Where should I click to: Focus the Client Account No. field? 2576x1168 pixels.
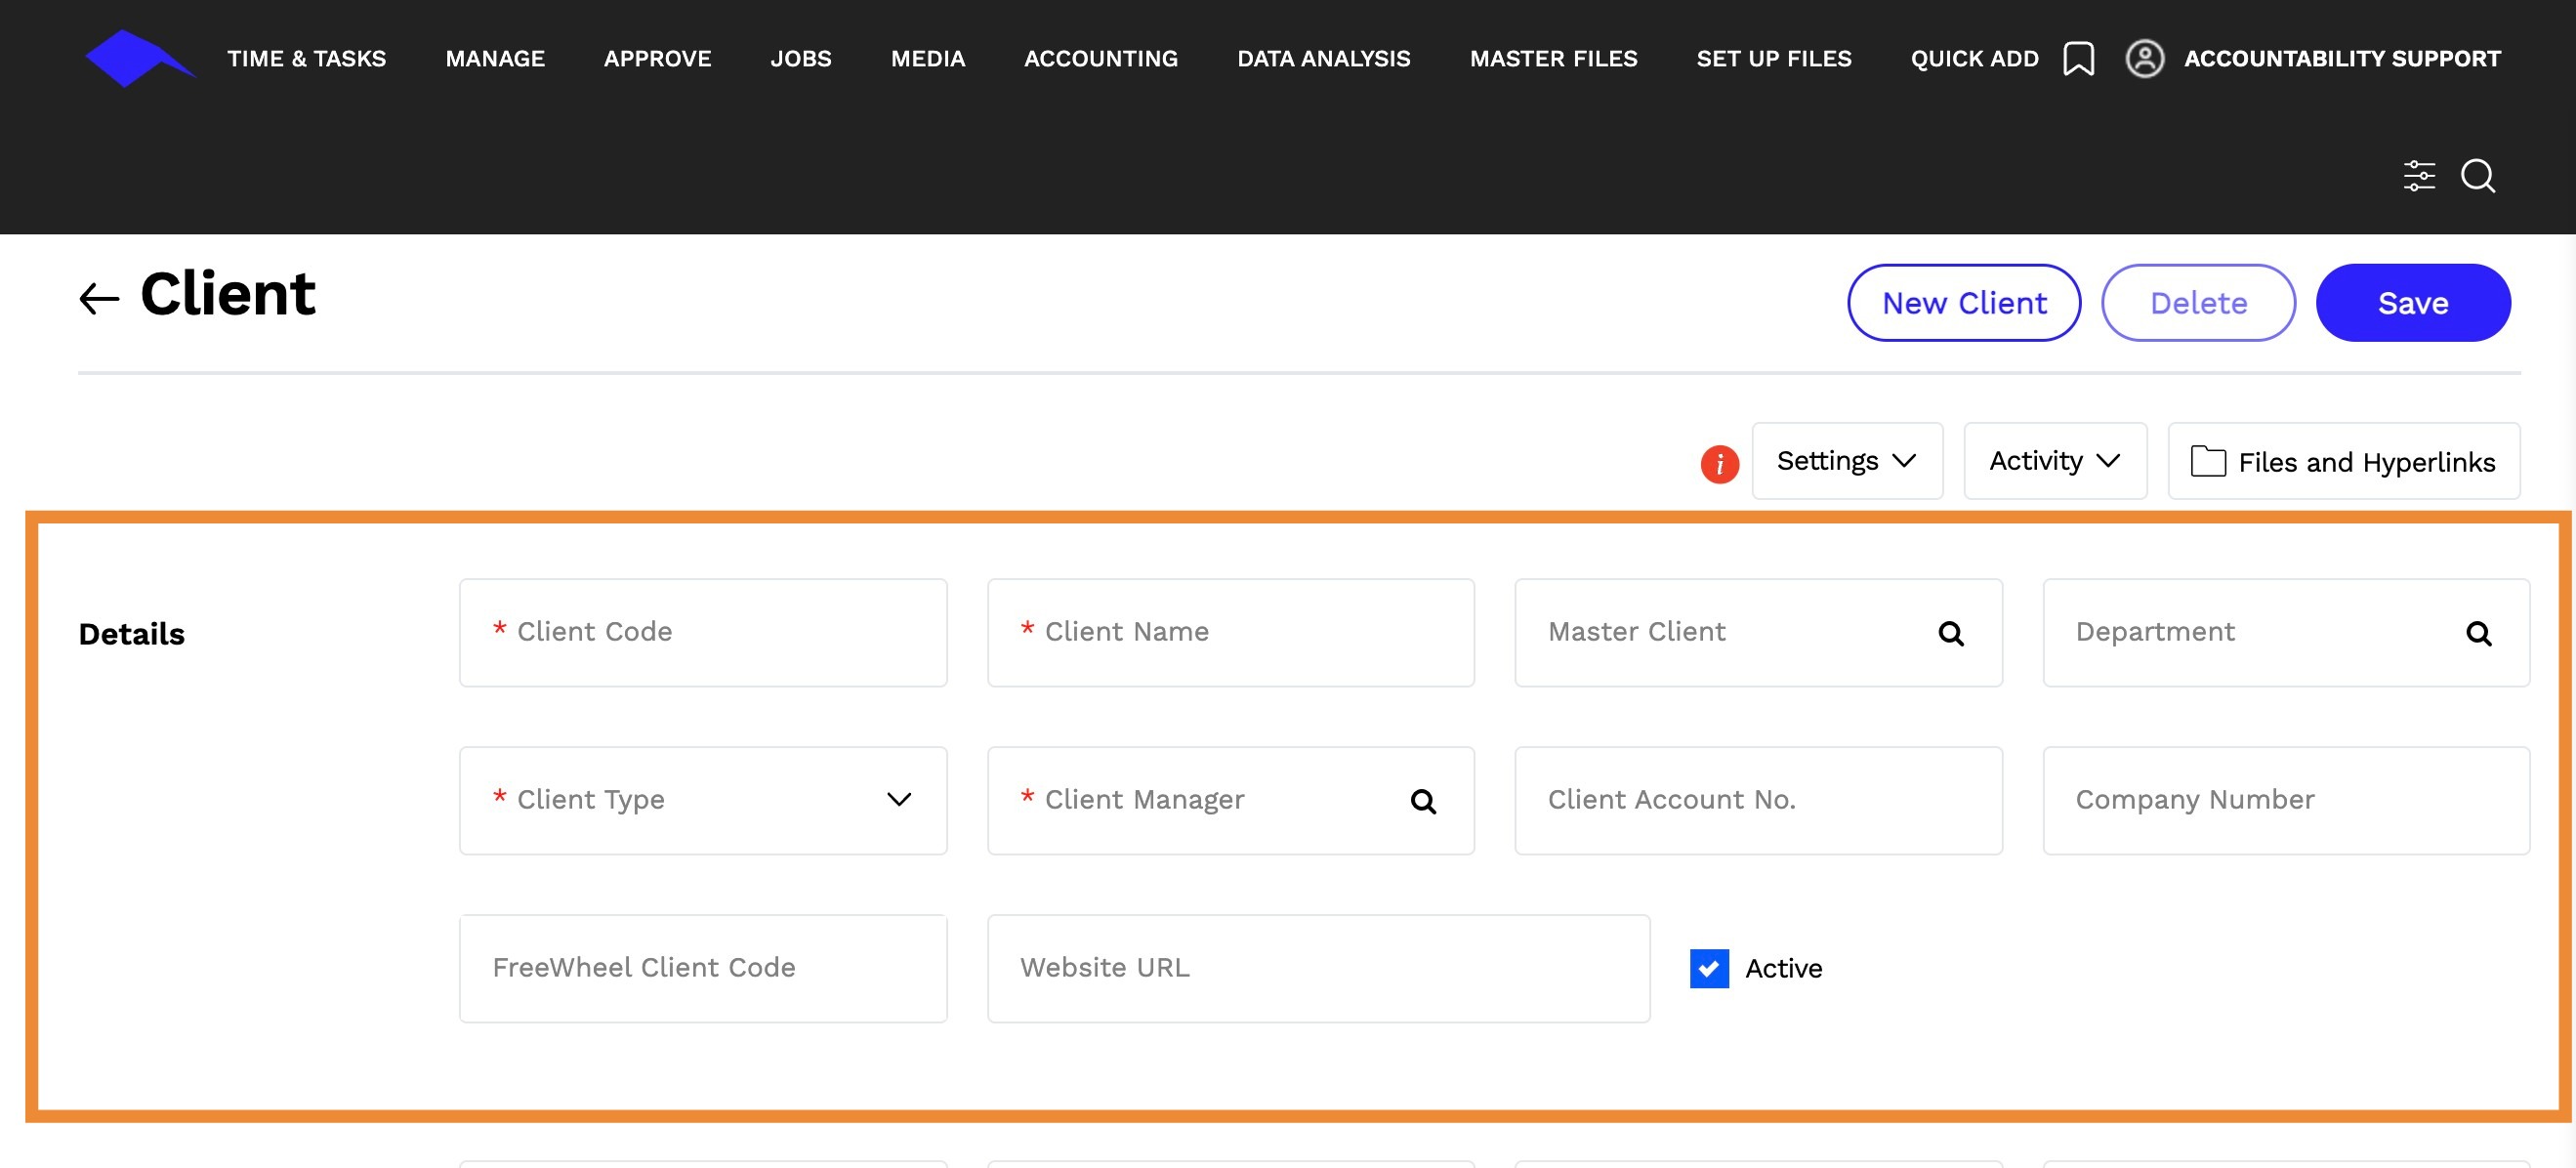(x=1758, y=800)
